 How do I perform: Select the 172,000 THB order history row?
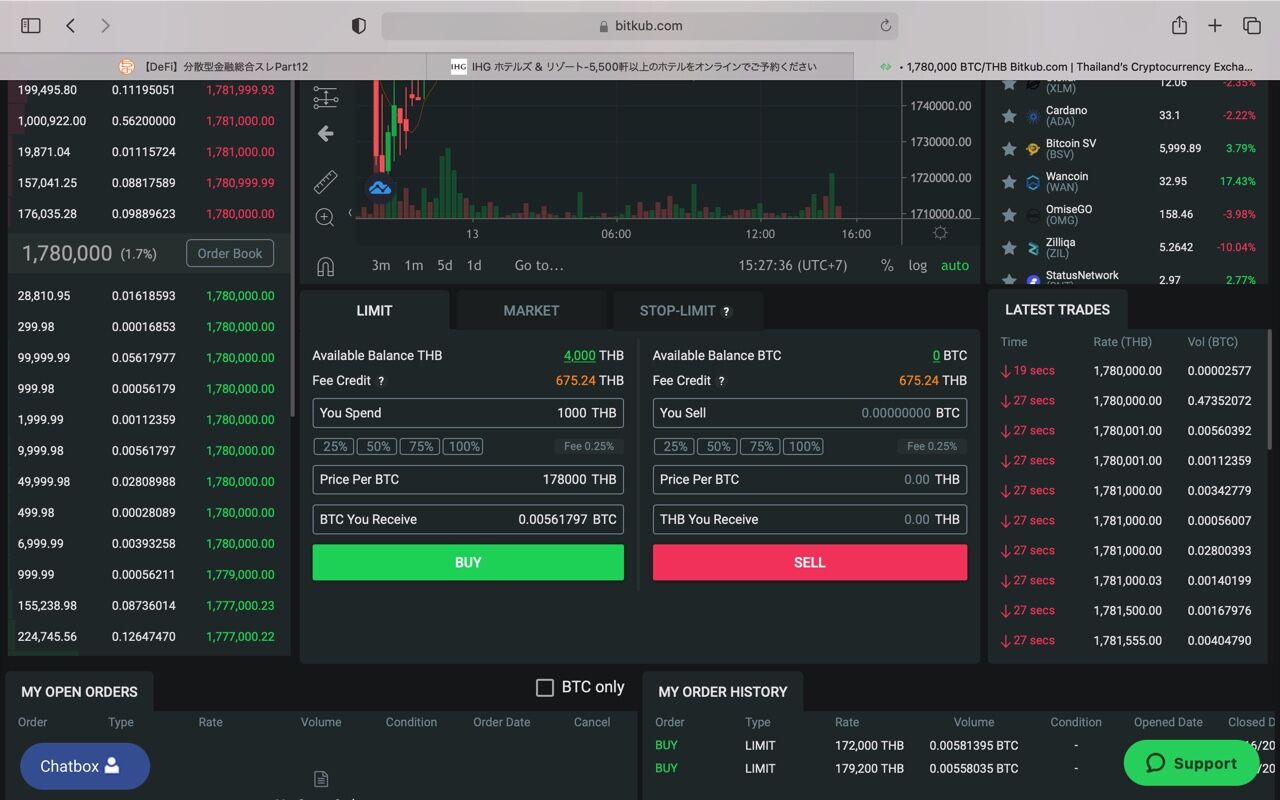[960, 745]
